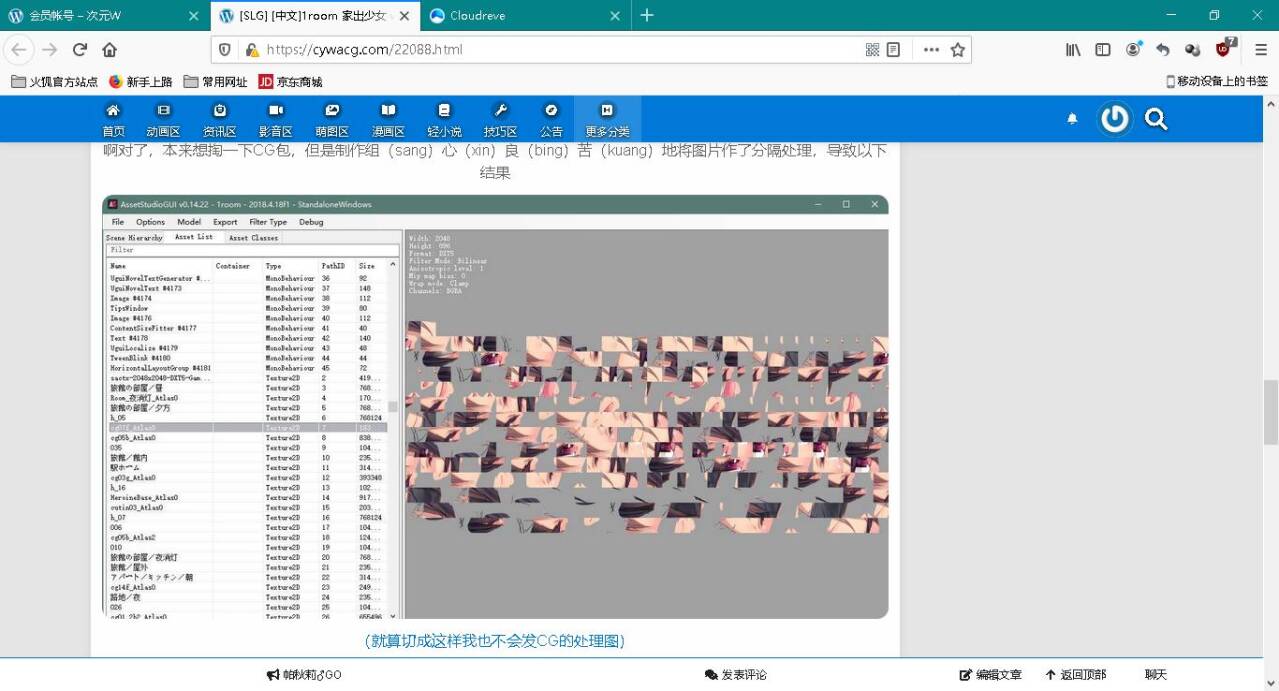Click 返回顶部 to return to top
The height and width of the screenshot is (691, 1279).
tap(1075, 675)
